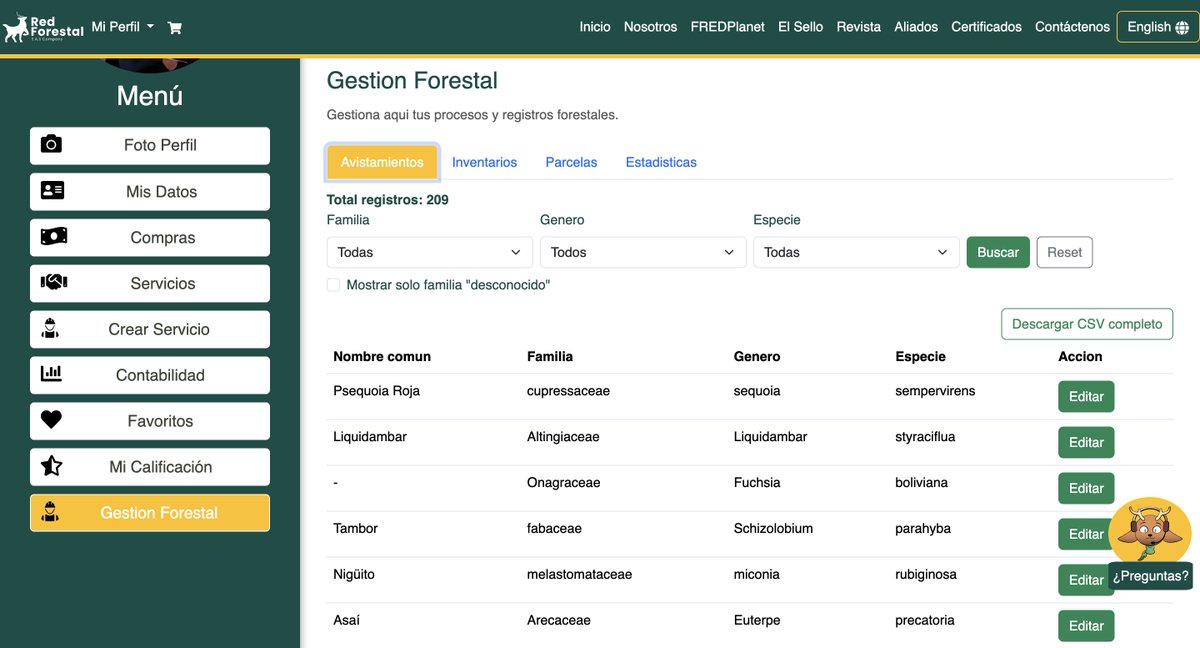Click the Red Forestal logo

pos(43,27)
